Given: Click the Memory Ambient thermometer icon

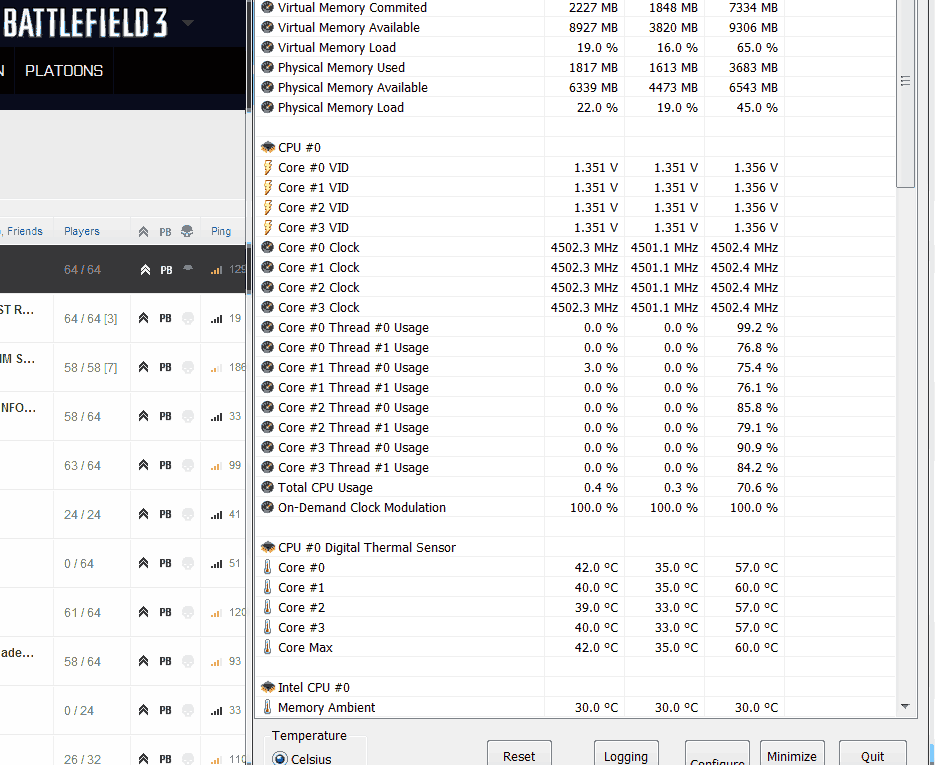Looking at the screenshot, I should [268, 707].
